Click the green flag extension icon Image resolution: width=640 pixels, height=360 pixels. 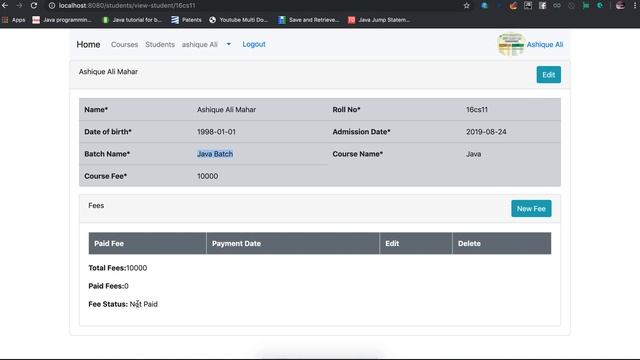586,6
